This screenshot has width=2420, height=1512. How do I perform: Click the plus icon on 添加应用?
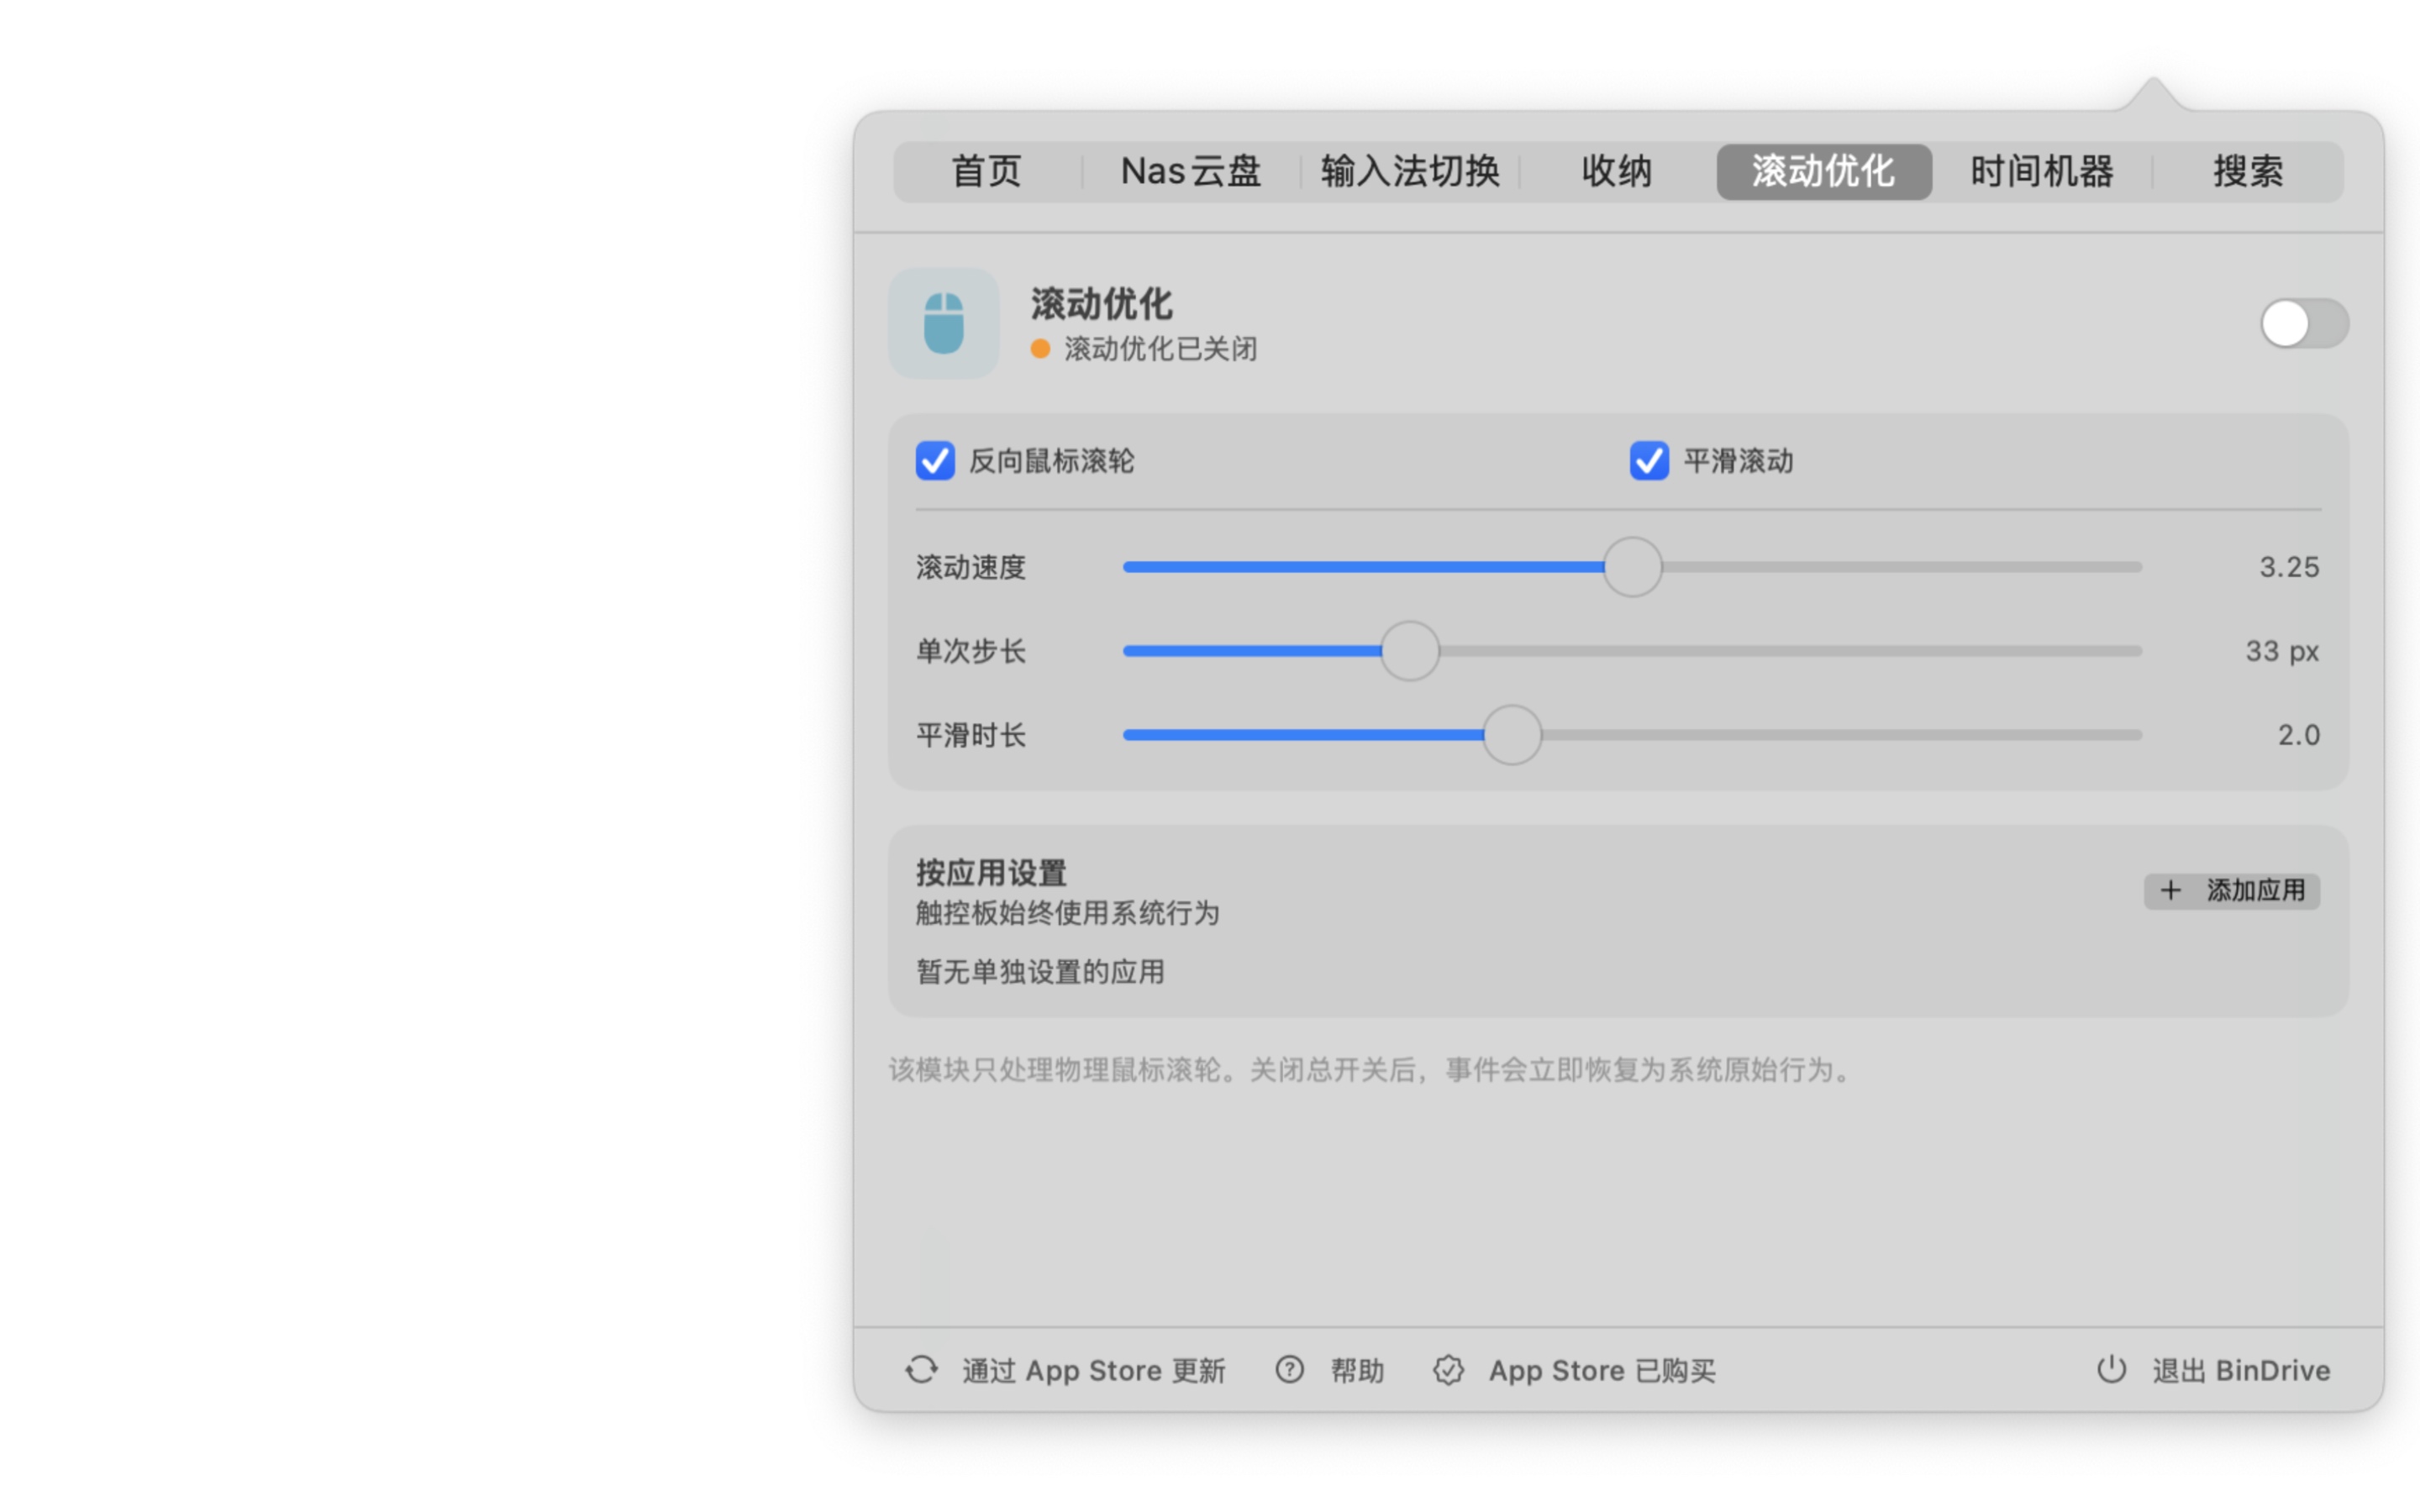coord(2170,890)
